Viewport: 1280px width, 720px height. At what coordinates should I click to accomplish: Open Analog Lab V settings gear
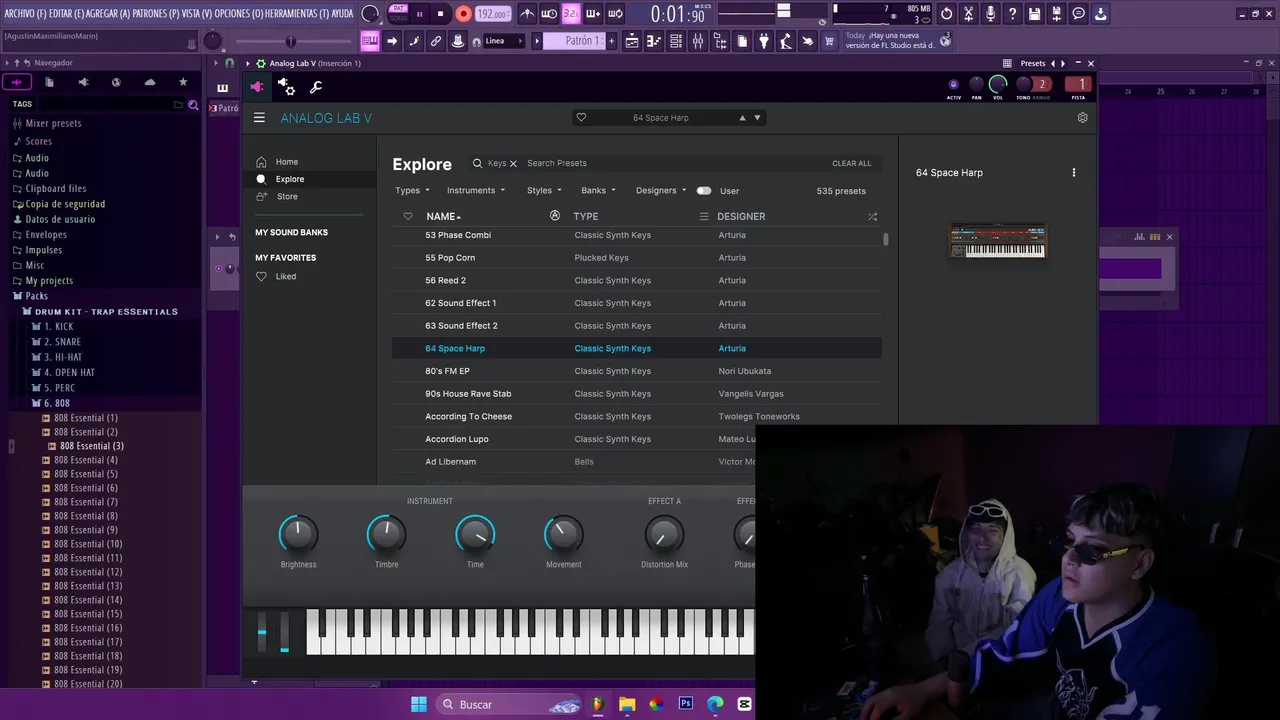pyautogui.click(x=1082, y=118)
